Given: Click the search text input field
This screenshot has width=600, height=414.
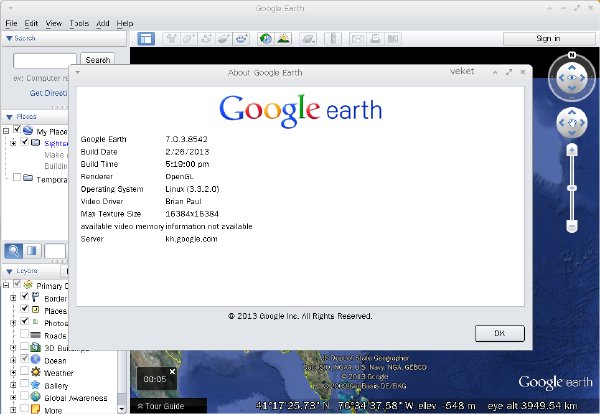Looking at the screenshot, I should pos(45,60).
